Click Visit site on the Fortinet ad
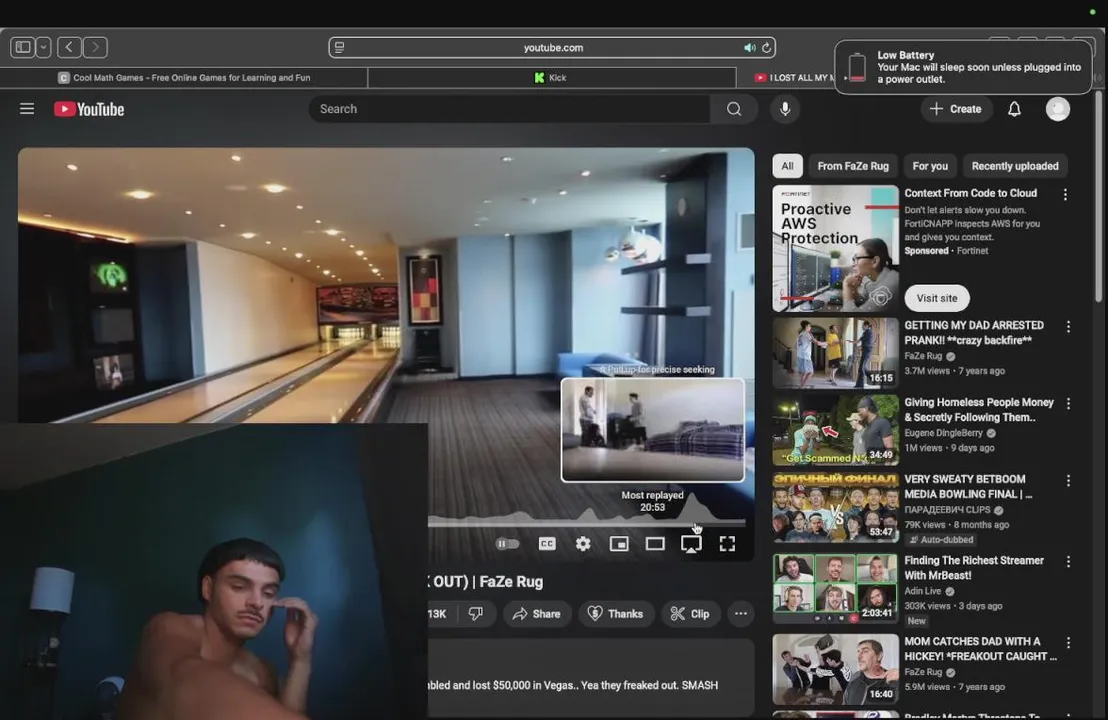The width and height of the screenshot is (1108, 720). click(937, 298)
